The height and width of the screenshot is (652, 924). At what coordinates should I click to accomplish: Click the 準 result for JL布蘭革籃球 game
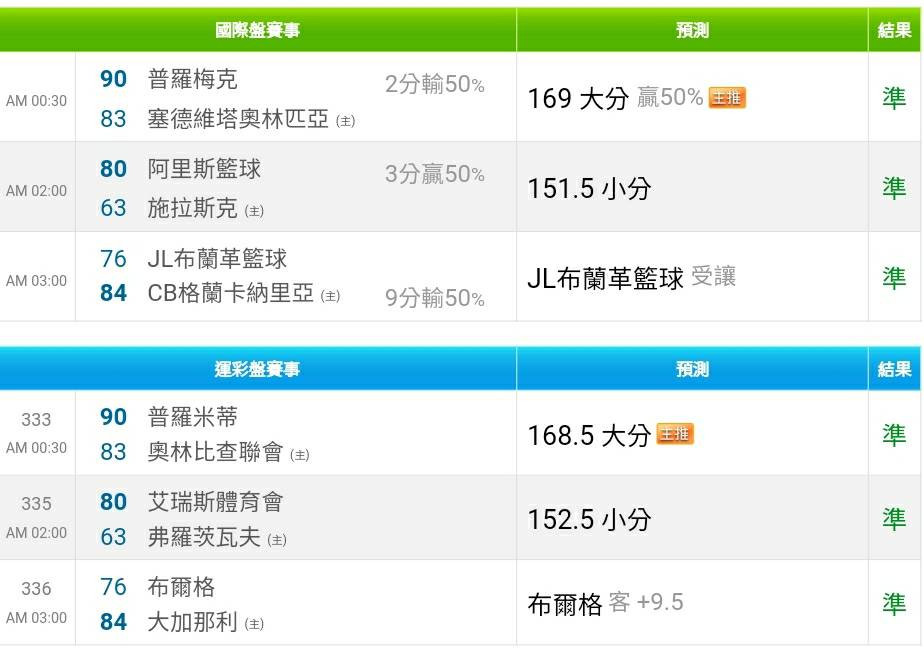tap(894, 278)
